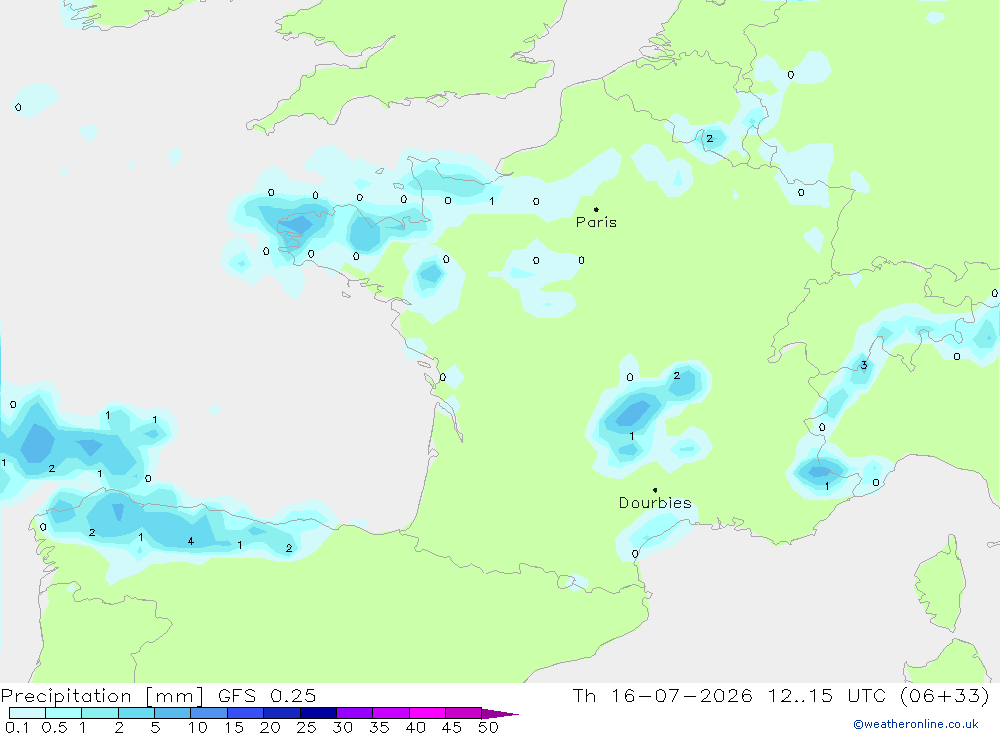
Task: Click the Dourbies city label
Action: [x=655, y=503]
